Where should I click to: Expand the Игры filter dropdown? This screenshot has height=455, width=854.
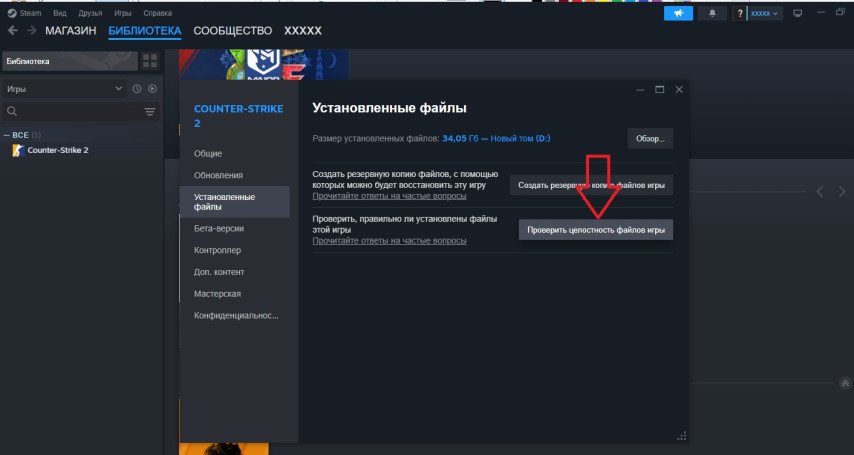tap(64, 89)
